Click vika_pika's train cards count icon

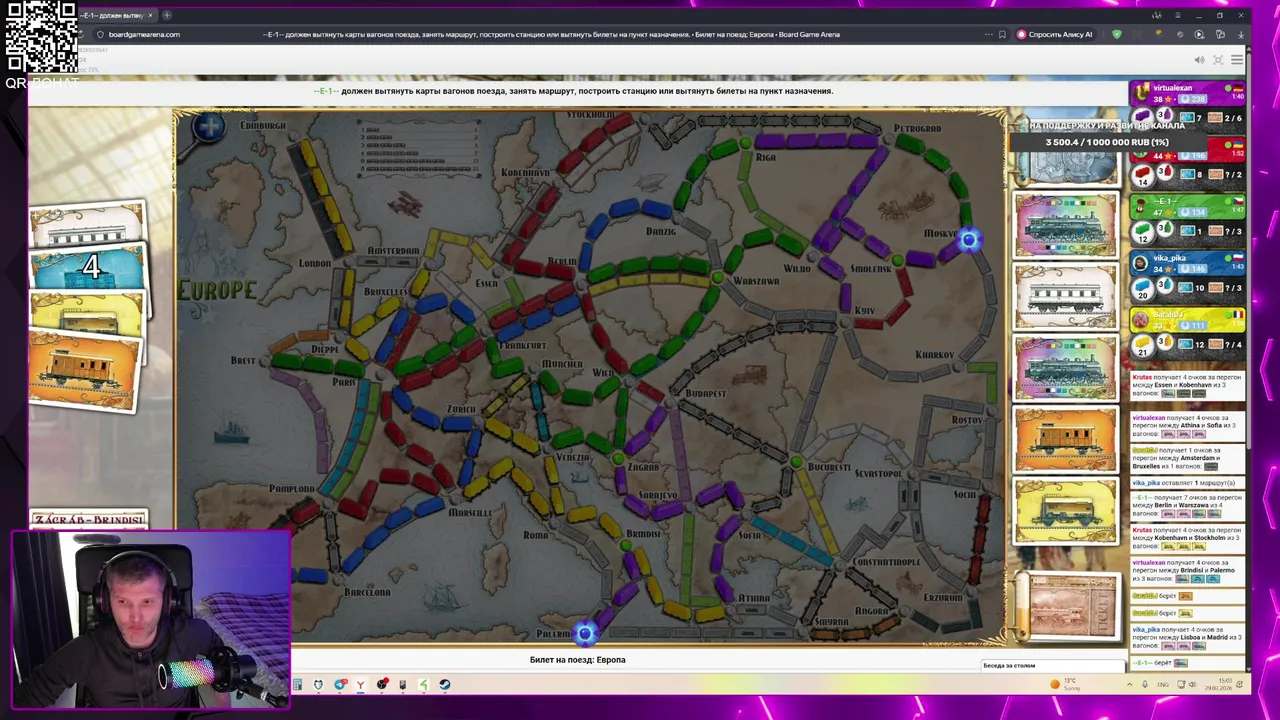click(x=1185, y=288)
